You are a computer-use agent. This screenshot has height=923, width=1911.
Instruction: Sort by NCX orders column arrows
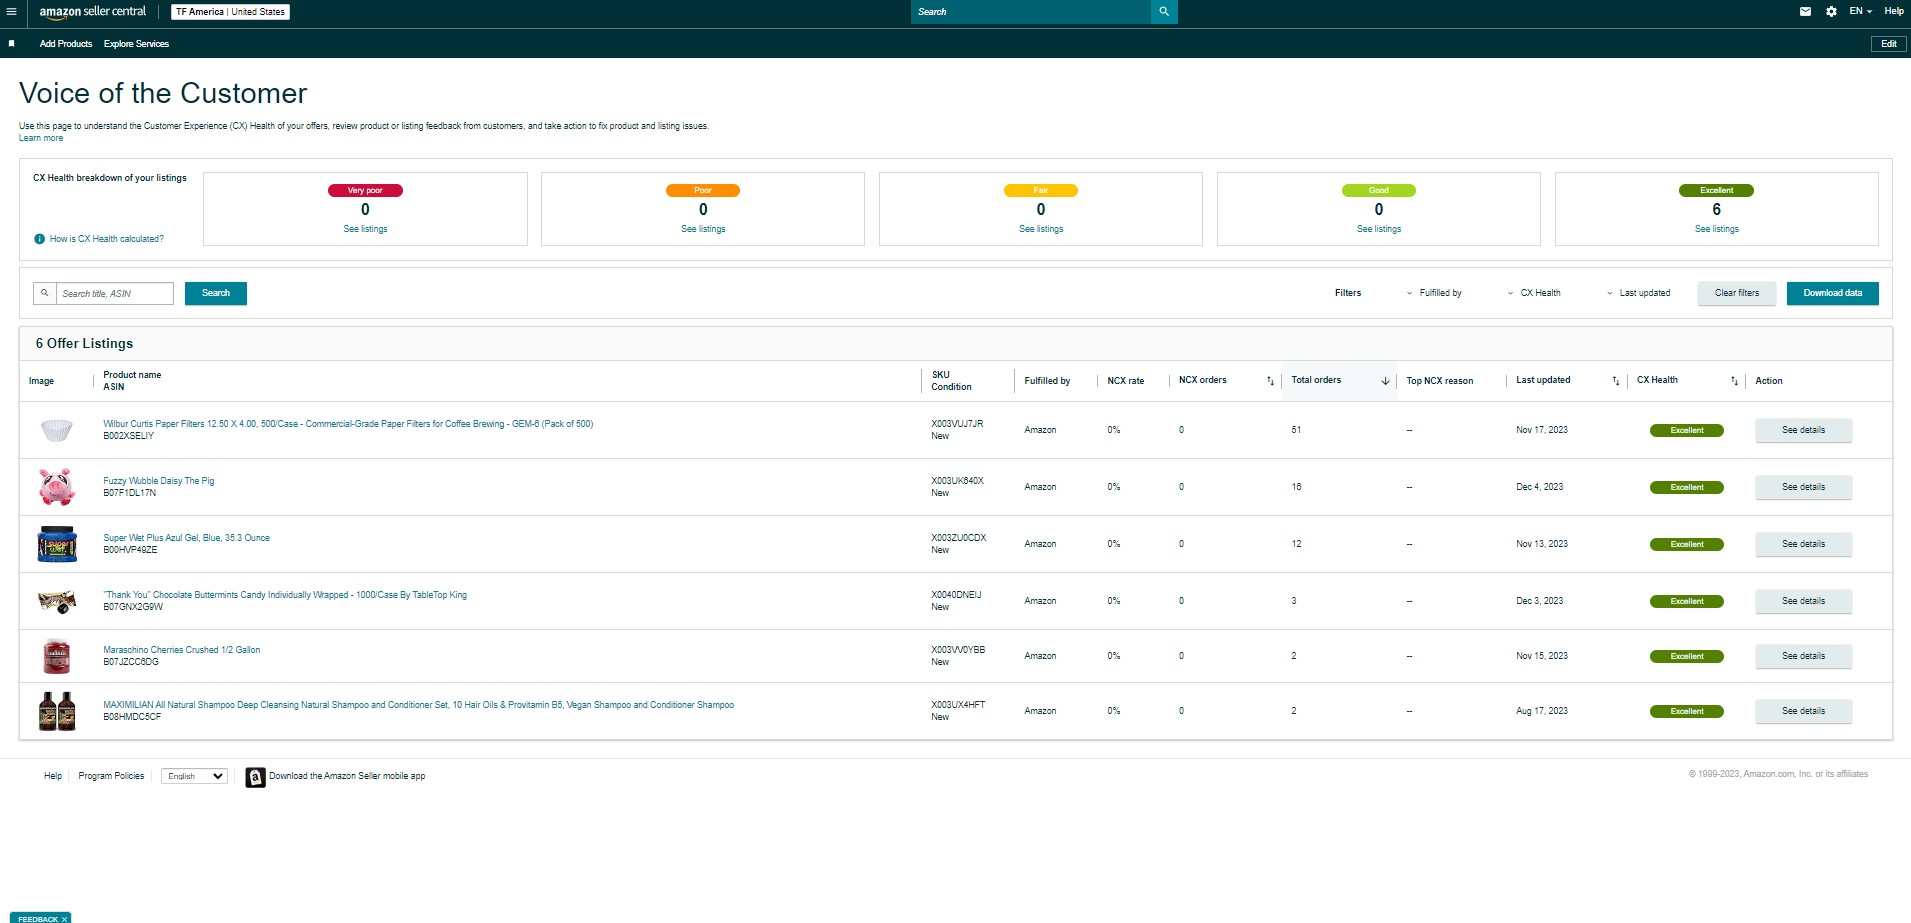tap(1270, 381)
